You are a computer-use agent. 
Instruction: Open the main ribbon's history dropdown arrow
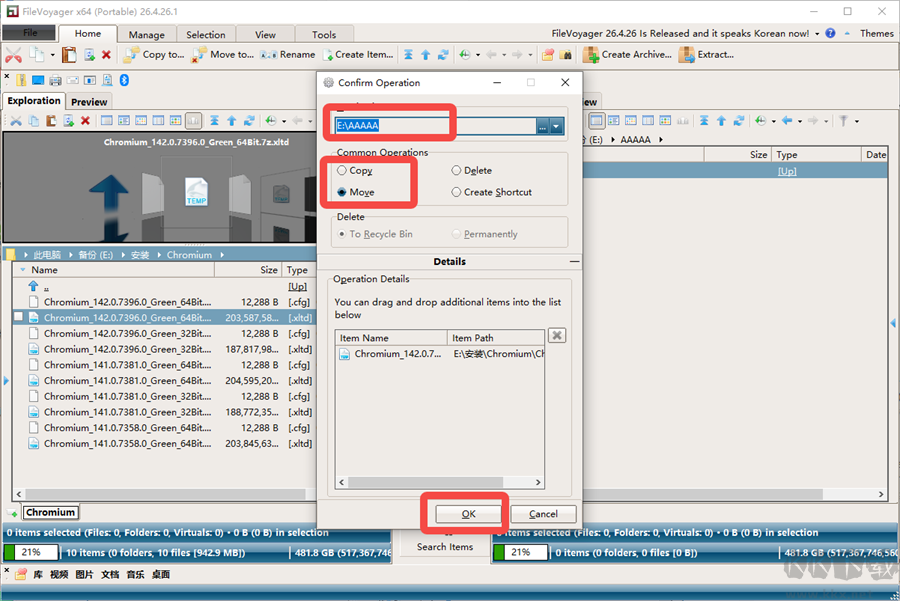click(x=478, y=55)
